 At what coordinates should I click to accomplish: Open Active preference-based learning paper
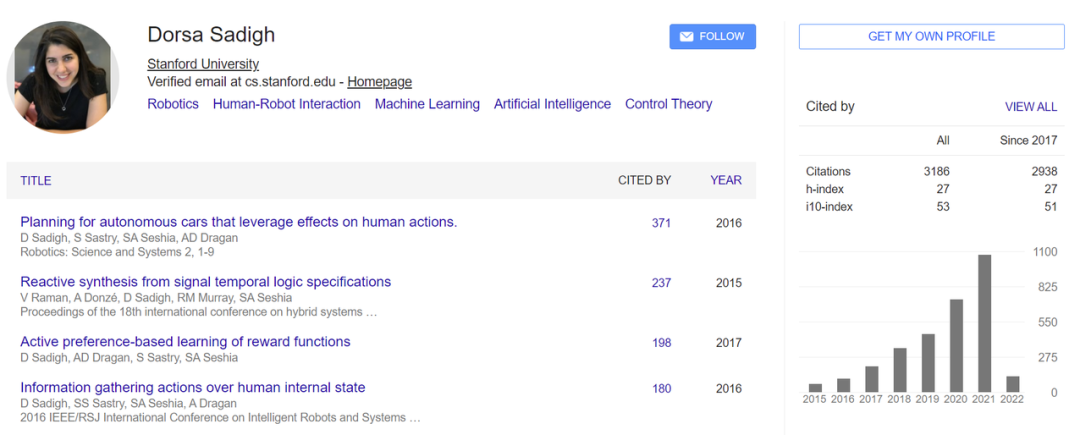click(x=185, y=342)
